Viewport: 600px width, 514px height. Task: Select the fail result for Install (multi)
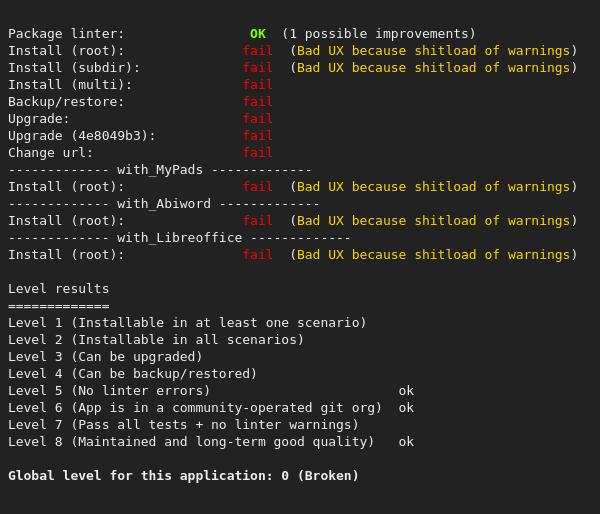pyautogui.click(x=257, y=85)
